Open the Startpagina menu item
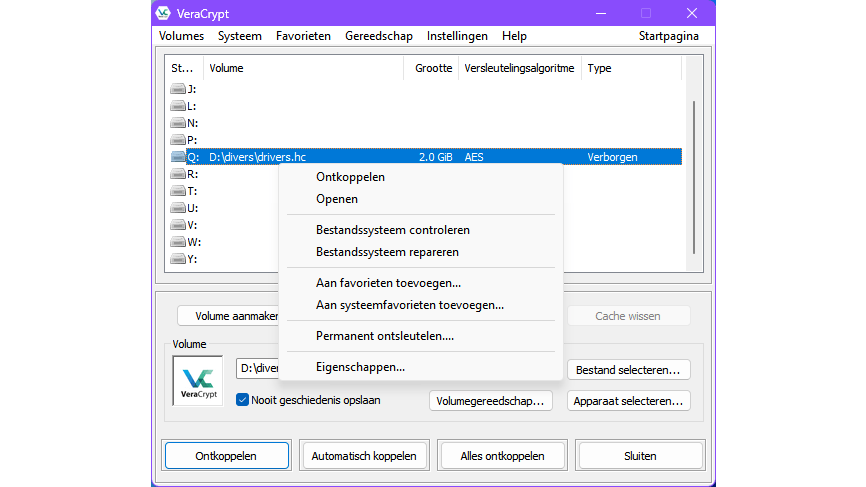Viewport: 866px width, 487px height. [669, 36]
